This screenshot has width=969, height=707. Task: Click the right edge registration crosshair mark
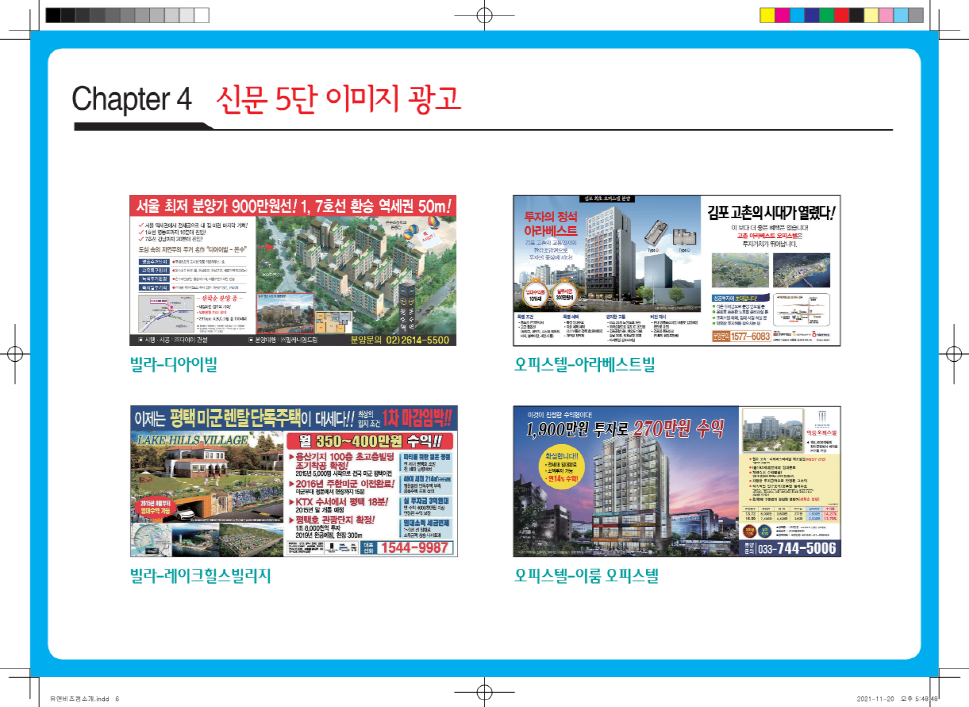click(953, 354)
